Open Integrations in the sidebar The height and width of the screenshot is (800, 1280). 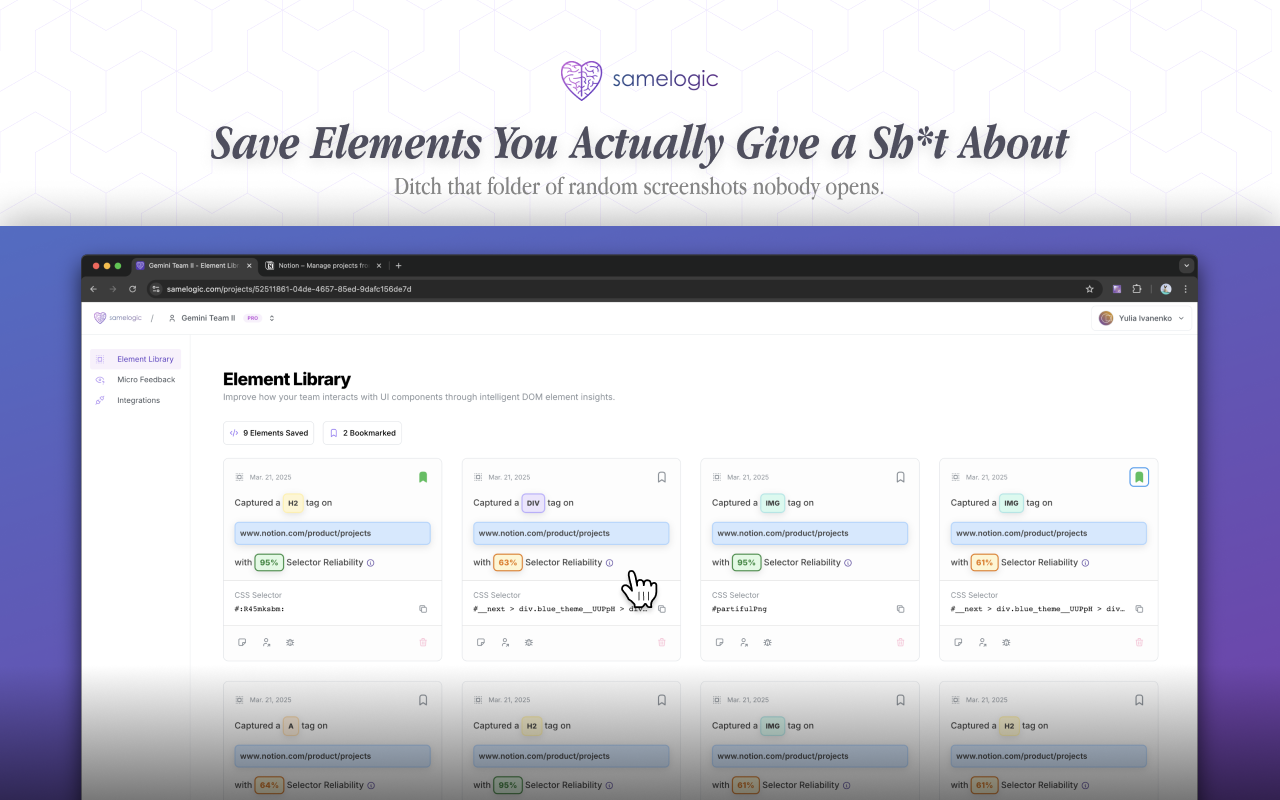point(136,400)
